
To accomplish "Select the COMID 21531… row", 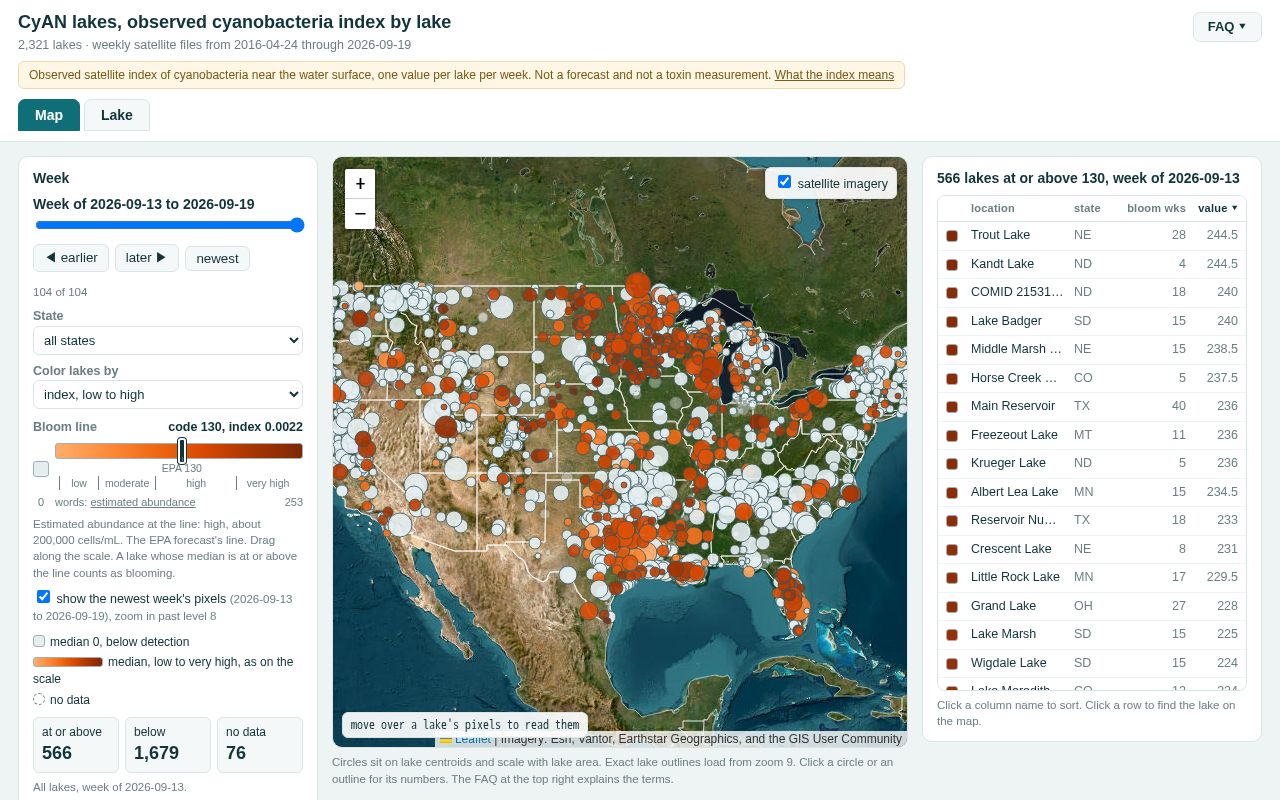I will pos(1092,292).
